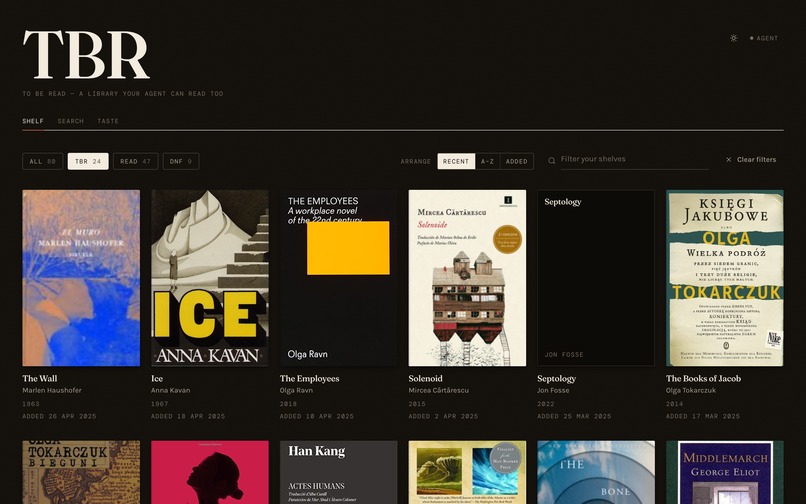Switch to the Taste tab
The image size is (806, 504).
tap(108, 121)
